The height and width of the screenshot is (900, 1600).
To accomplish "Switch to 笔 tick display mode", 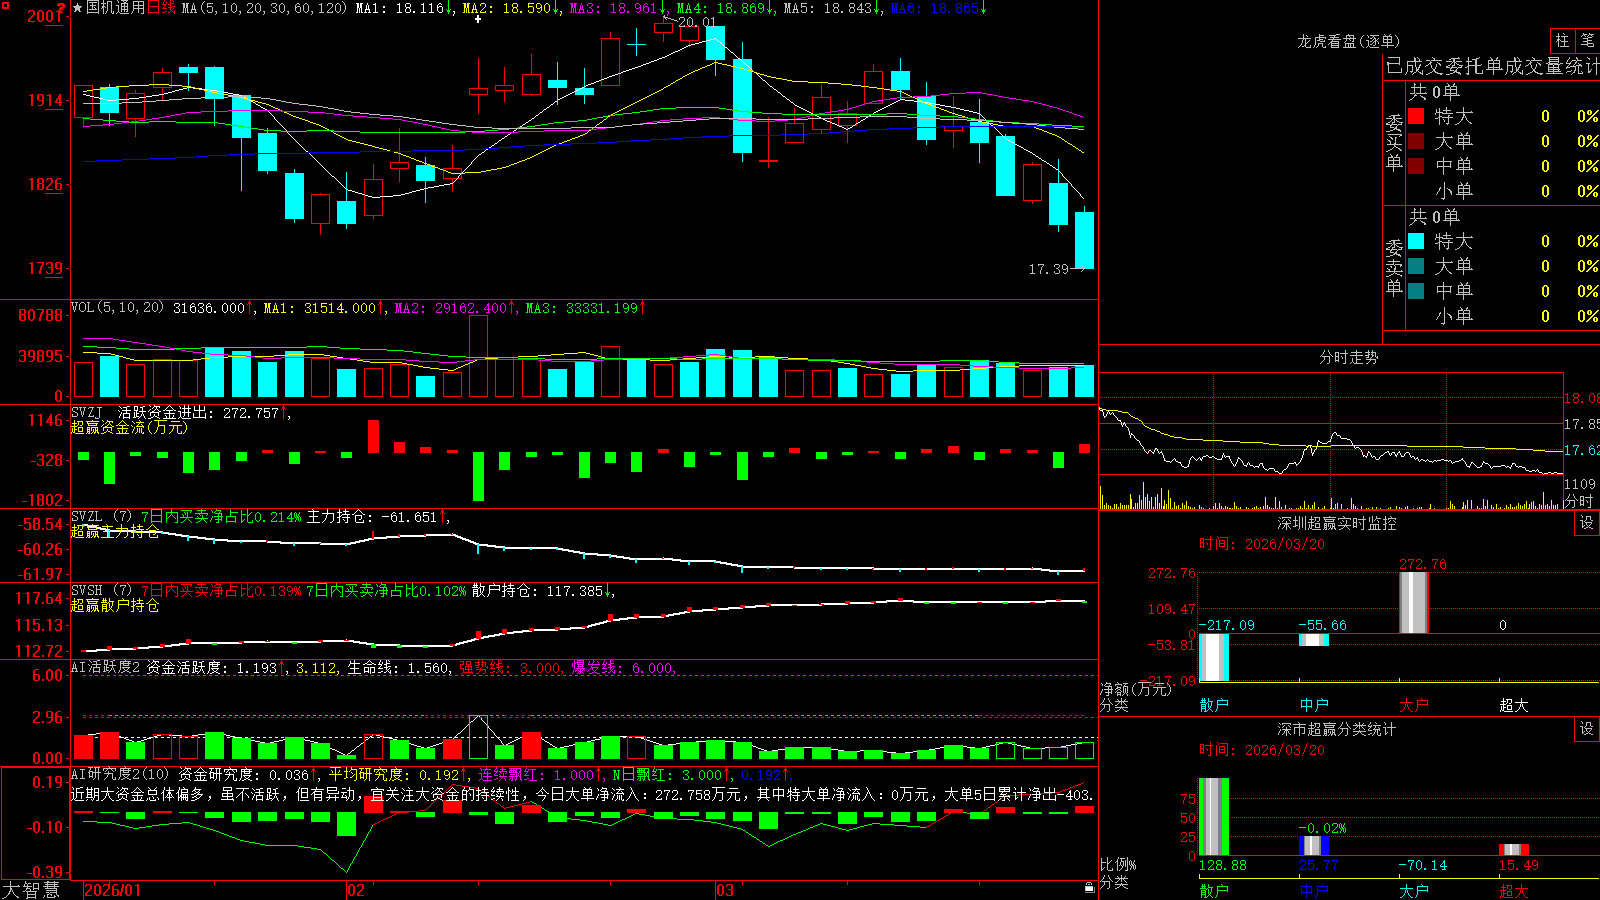I will point(1587,40).
